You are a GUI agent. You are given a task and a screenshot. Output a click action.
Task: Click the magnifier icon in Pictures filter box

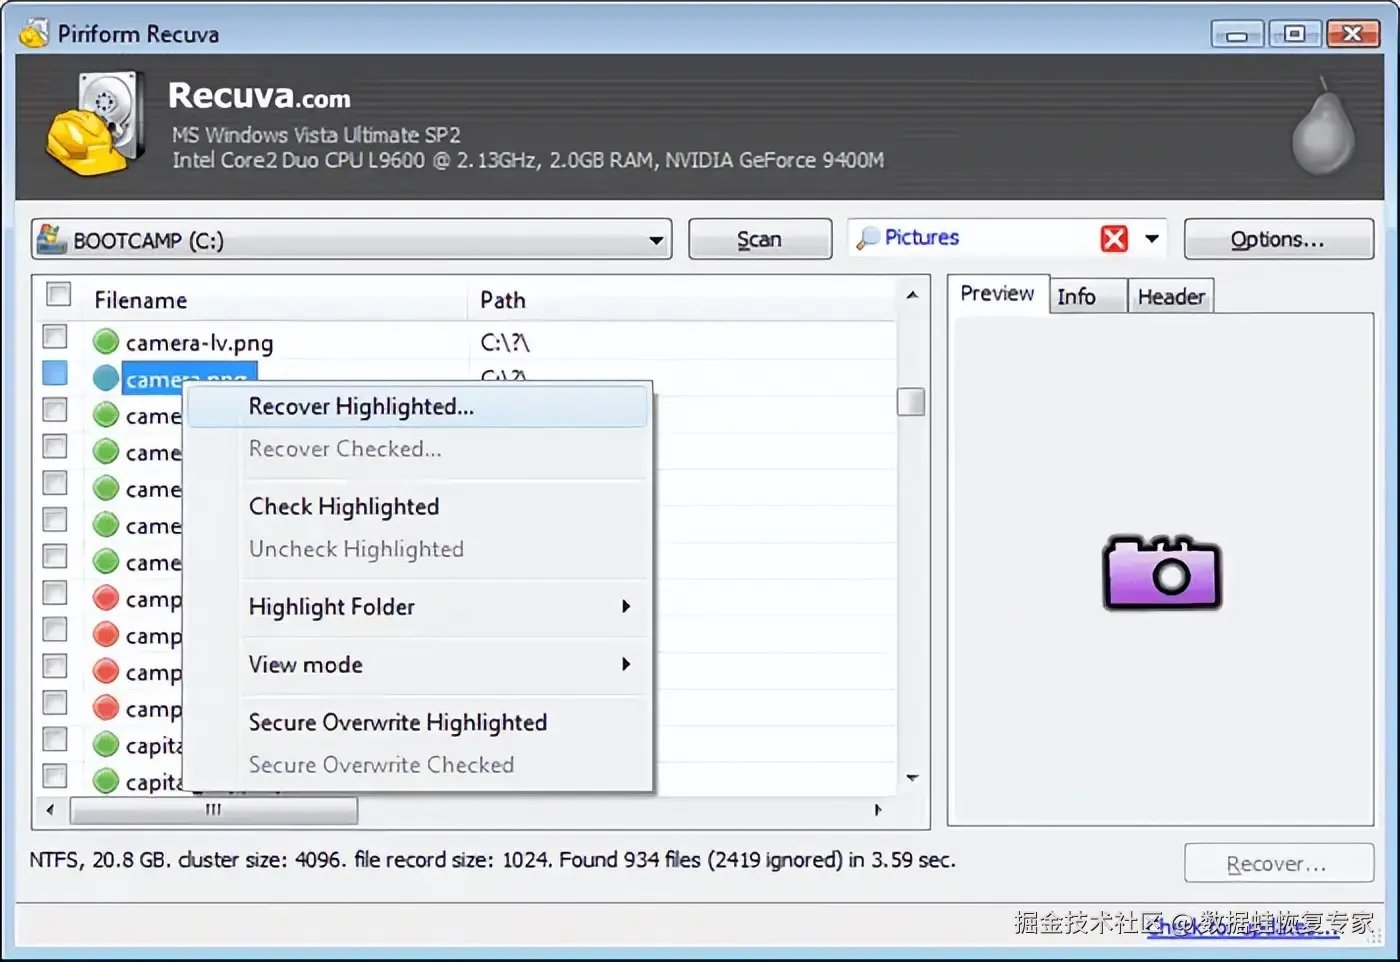[868, 238]
